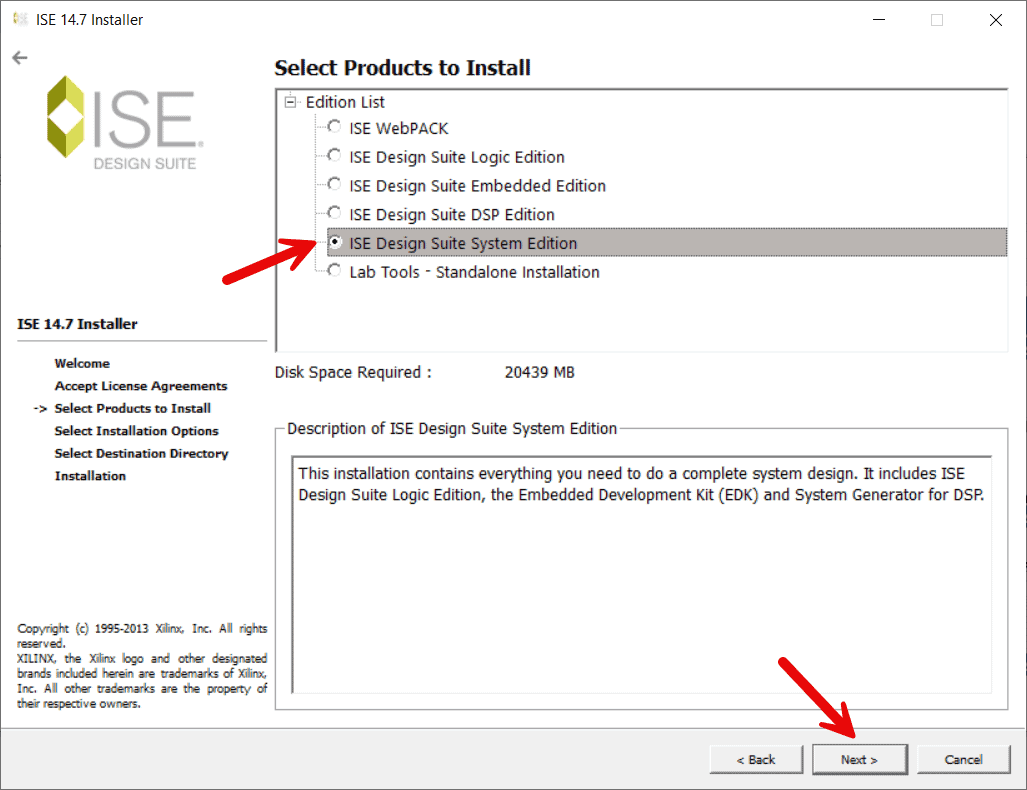Collapse the Edition List tree
The width and height of the screenshot is (1027, 790).
point(289,102)
